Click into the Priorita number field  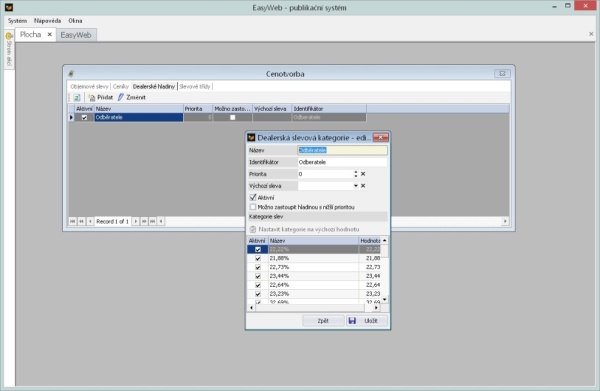pos(325,174)
